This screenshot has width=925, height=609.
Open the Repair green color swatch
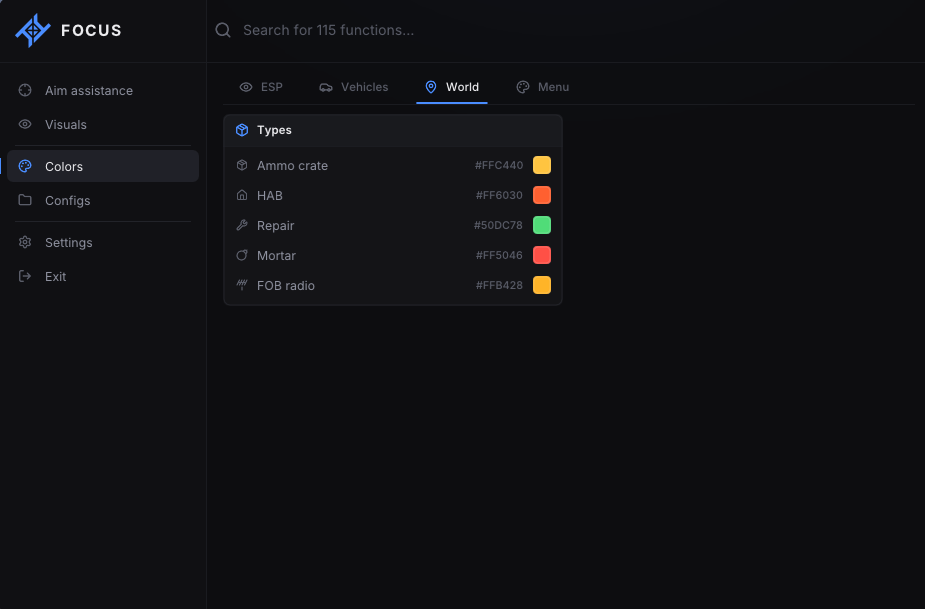(x=542, y=225)
